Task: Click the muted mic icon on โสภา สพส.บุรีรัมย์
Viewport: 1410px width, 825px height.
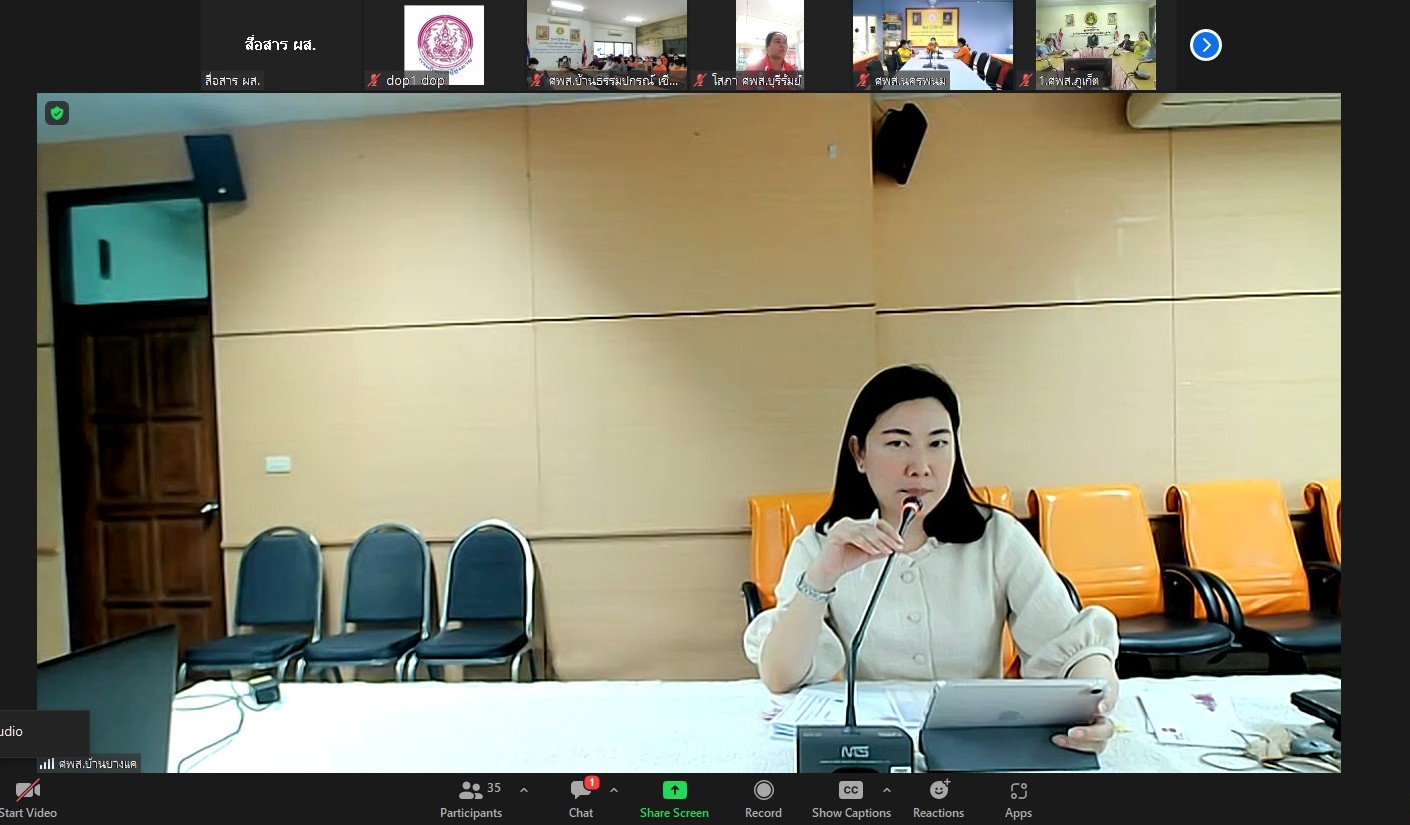Action: pyautogui.click(x=700, y=81)
